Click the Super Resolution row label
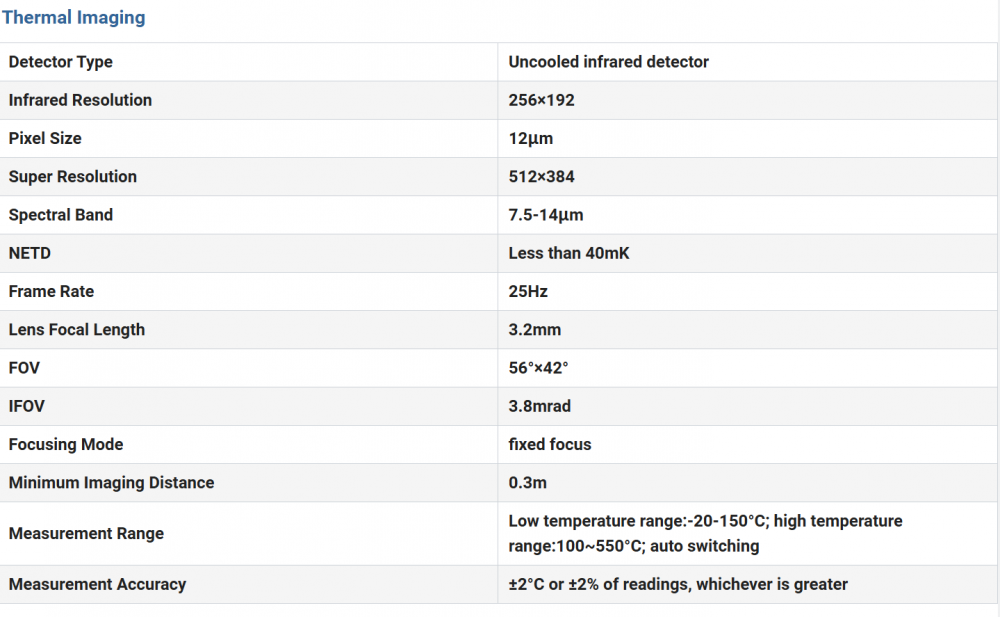Image resolution: width=1000 pixels, height=617 pixels. click(72, 177)
